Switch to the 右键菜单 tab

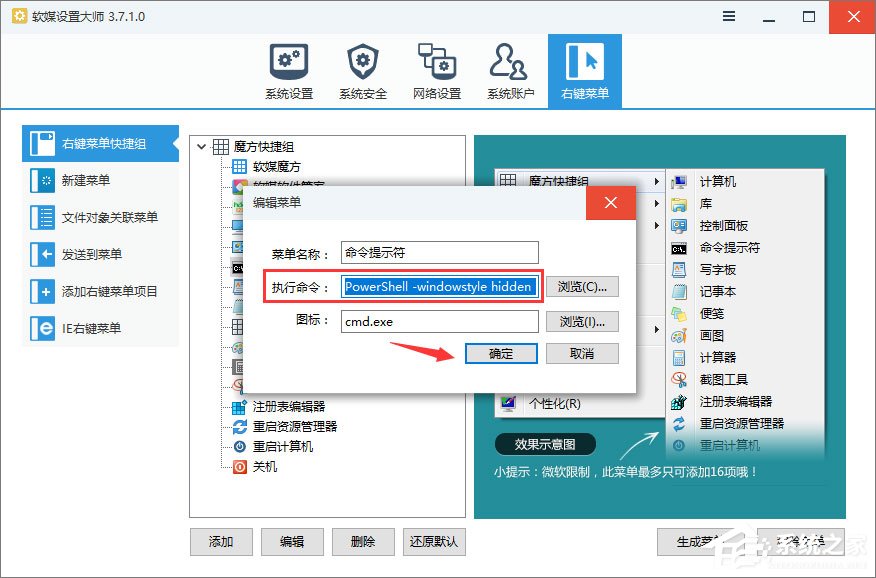(585, 70)
